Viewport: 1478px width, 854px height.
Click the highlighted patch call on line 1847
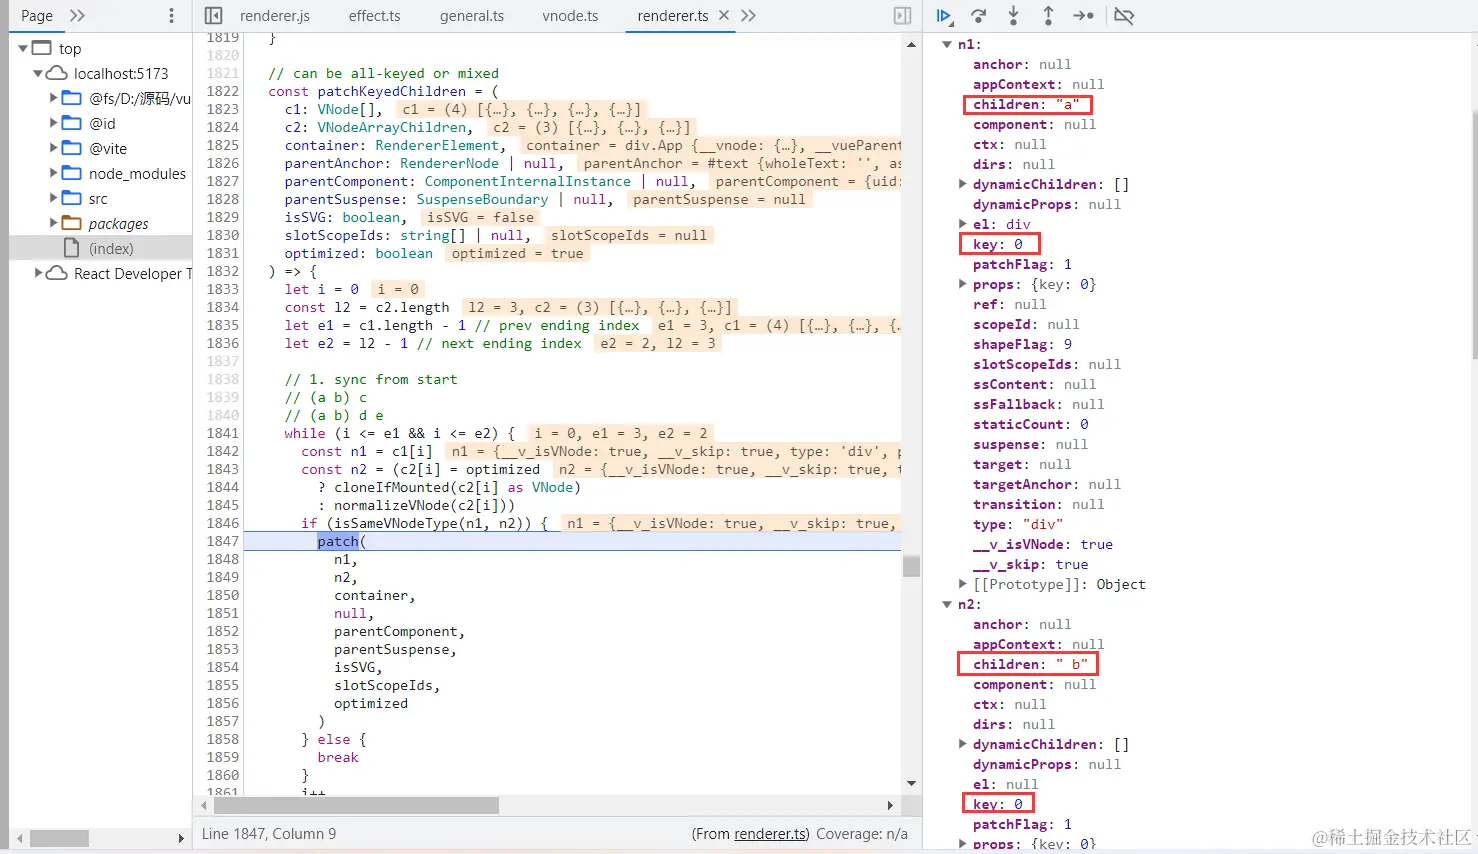338,541
